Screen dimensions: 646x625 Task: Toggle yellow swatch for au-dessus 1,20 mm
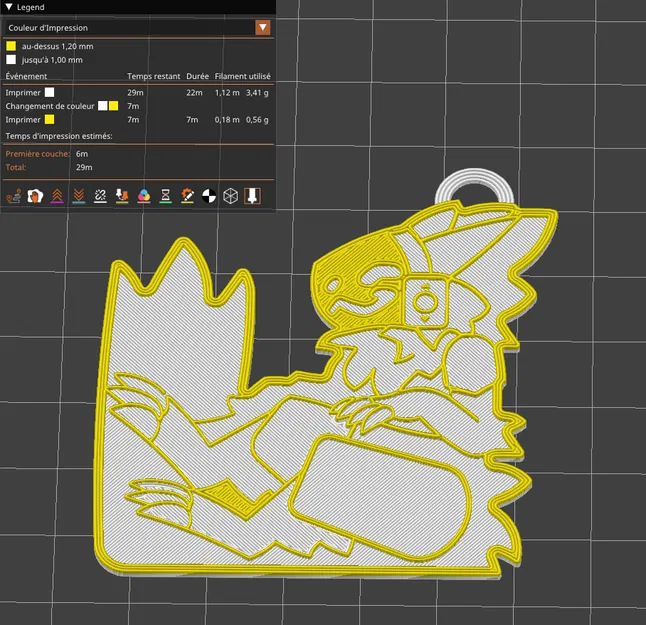(x=11, y=46)
